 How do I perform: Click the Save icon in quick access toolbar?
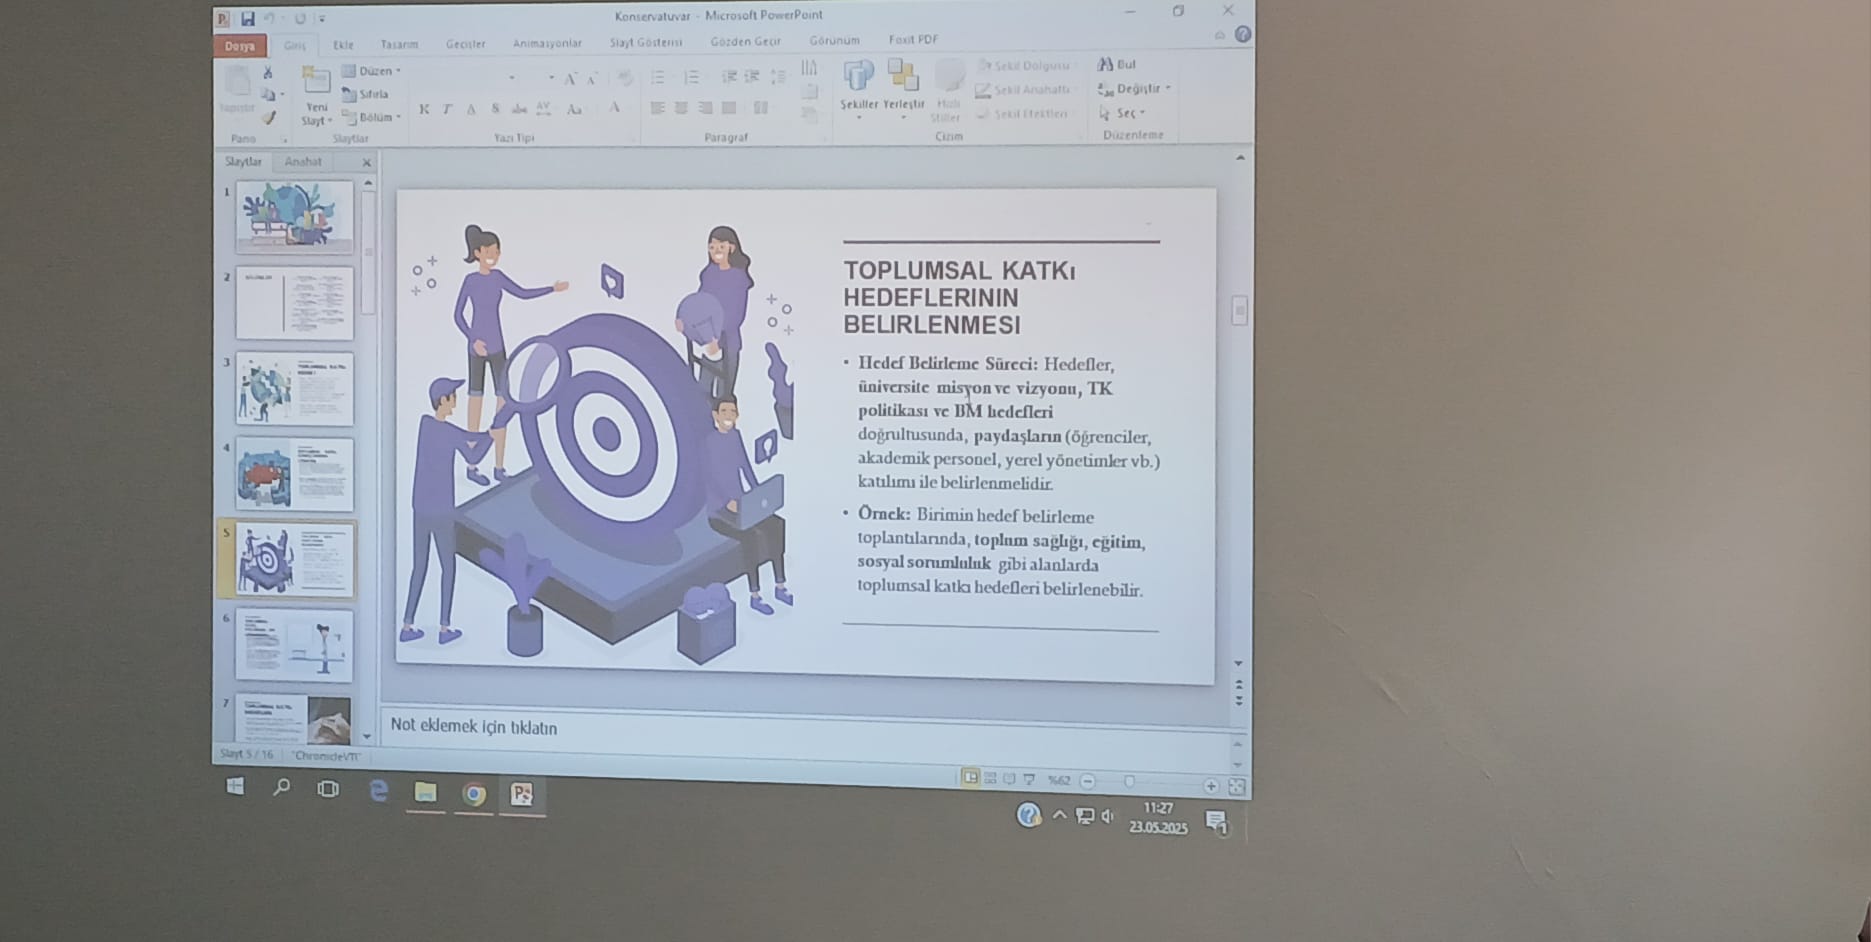pyautogui.click(x=247, y=18)
